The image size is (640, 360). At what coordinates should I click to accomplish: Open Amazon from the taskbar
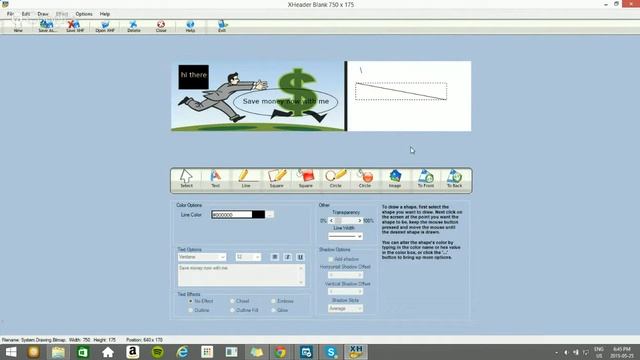click(x=133, y=352)
